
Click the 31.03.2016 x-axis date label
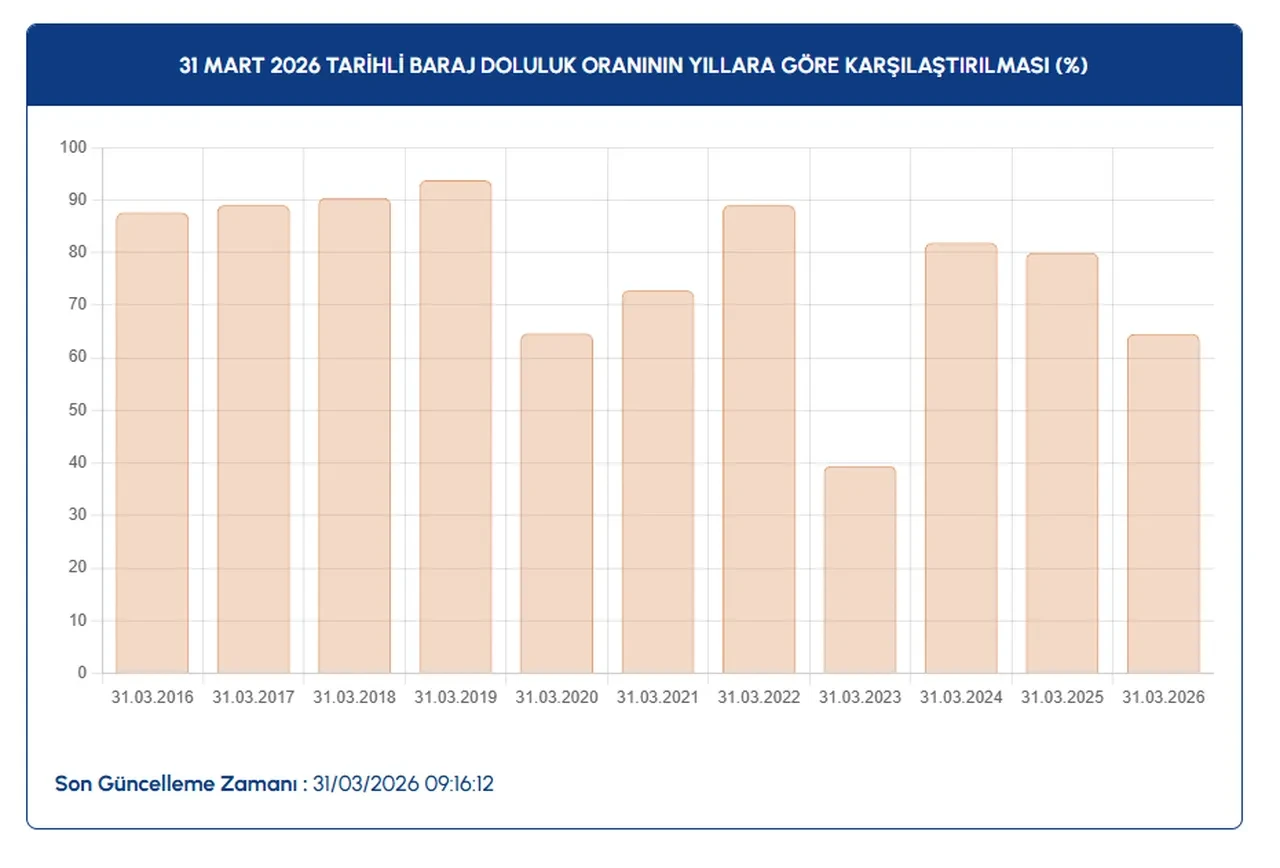click(x=152, y=697)
